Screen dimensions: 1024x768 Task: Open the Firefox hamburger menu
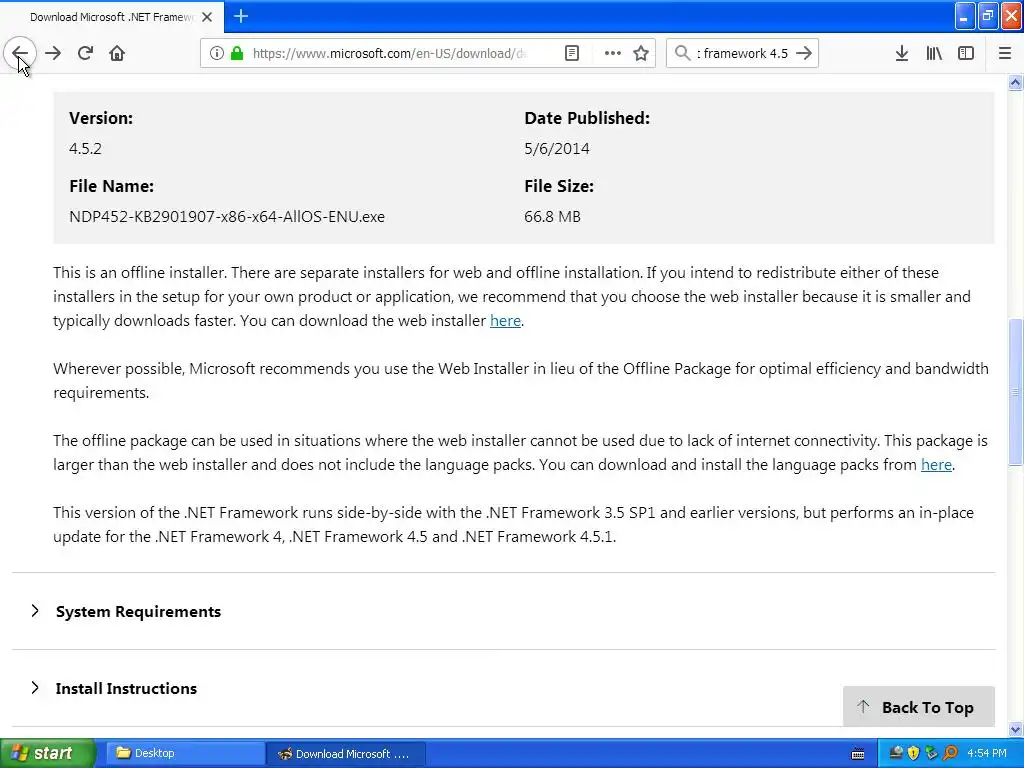pos(1005,54)
